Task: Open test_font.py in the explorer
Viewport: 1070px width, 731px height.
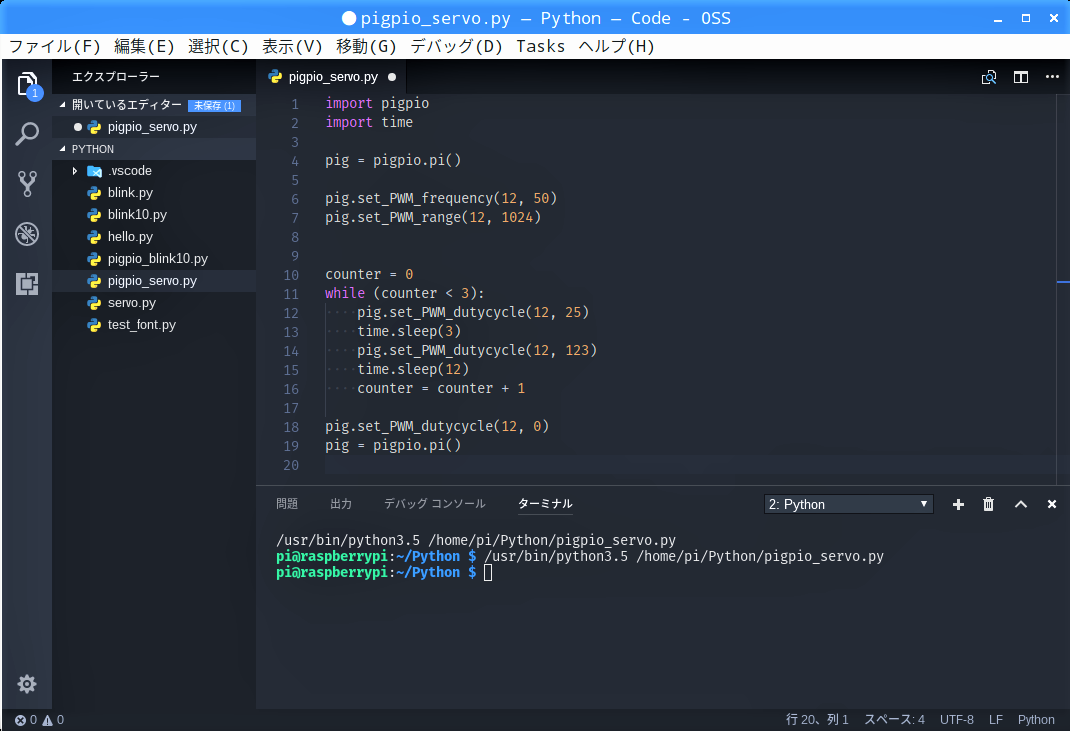Action: click(x=154, y=324)
